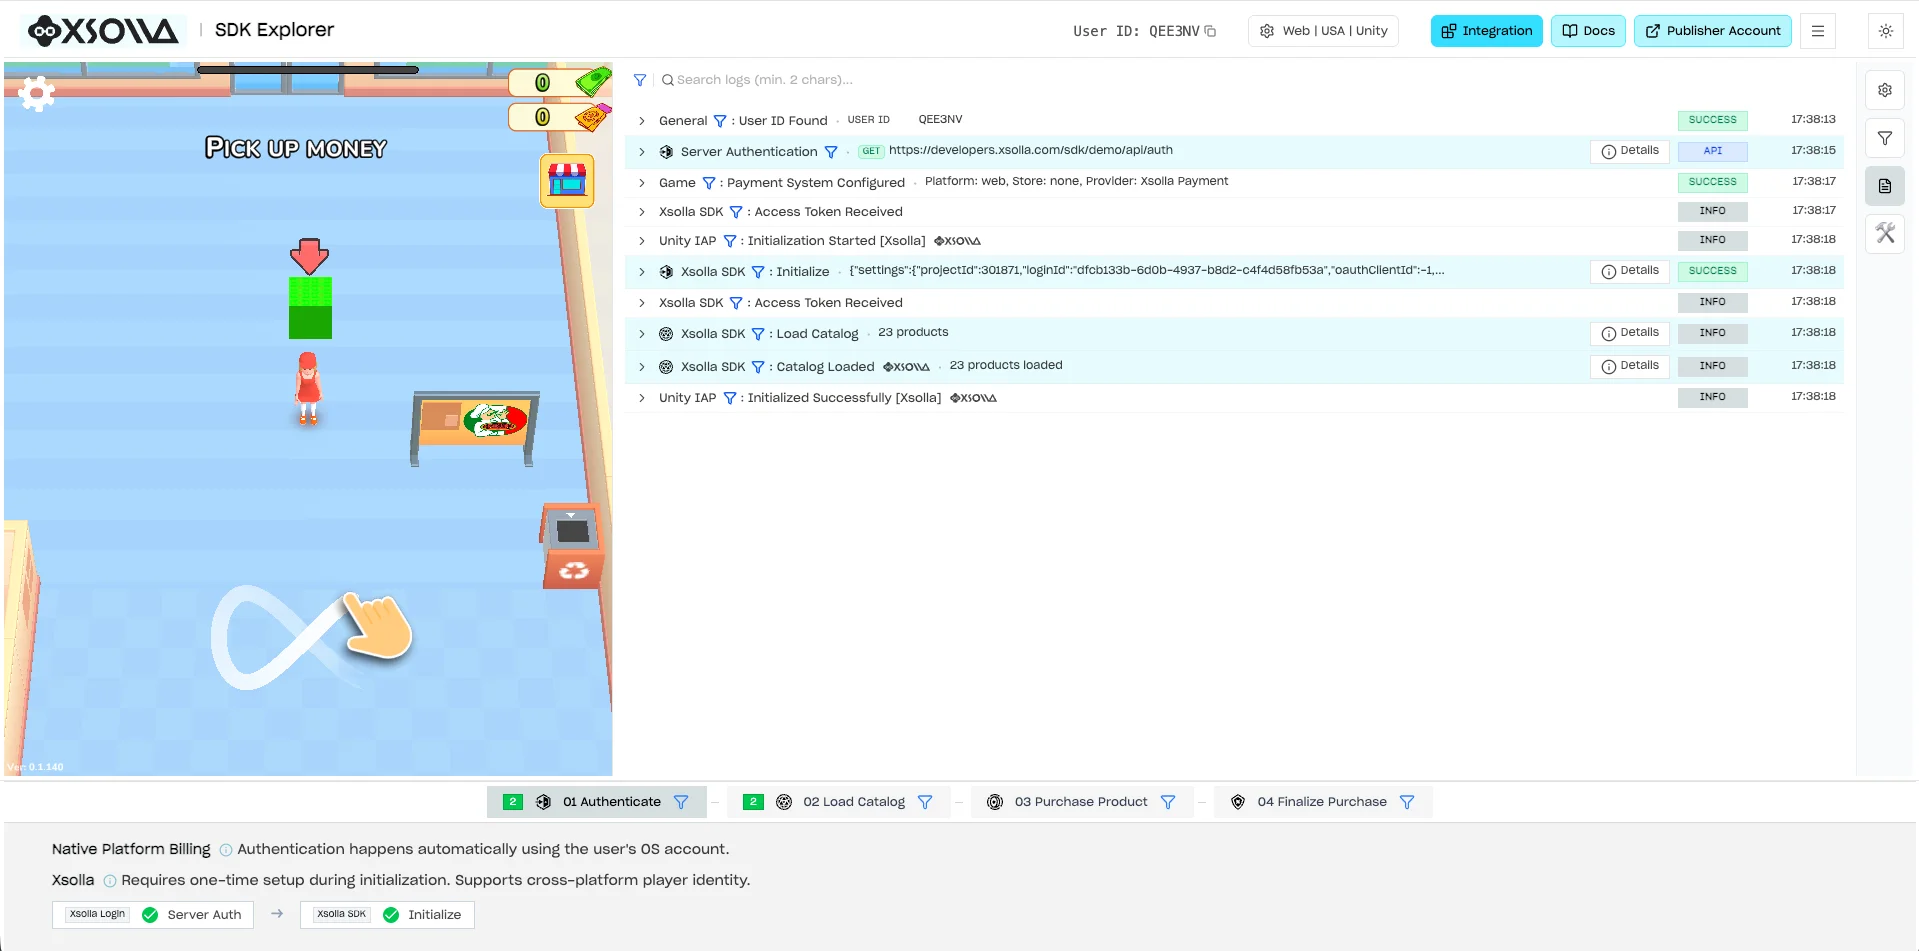Open Details for Catalog Loaded row
Screen dimensions: 1919x951
[x=1629, y=366]
